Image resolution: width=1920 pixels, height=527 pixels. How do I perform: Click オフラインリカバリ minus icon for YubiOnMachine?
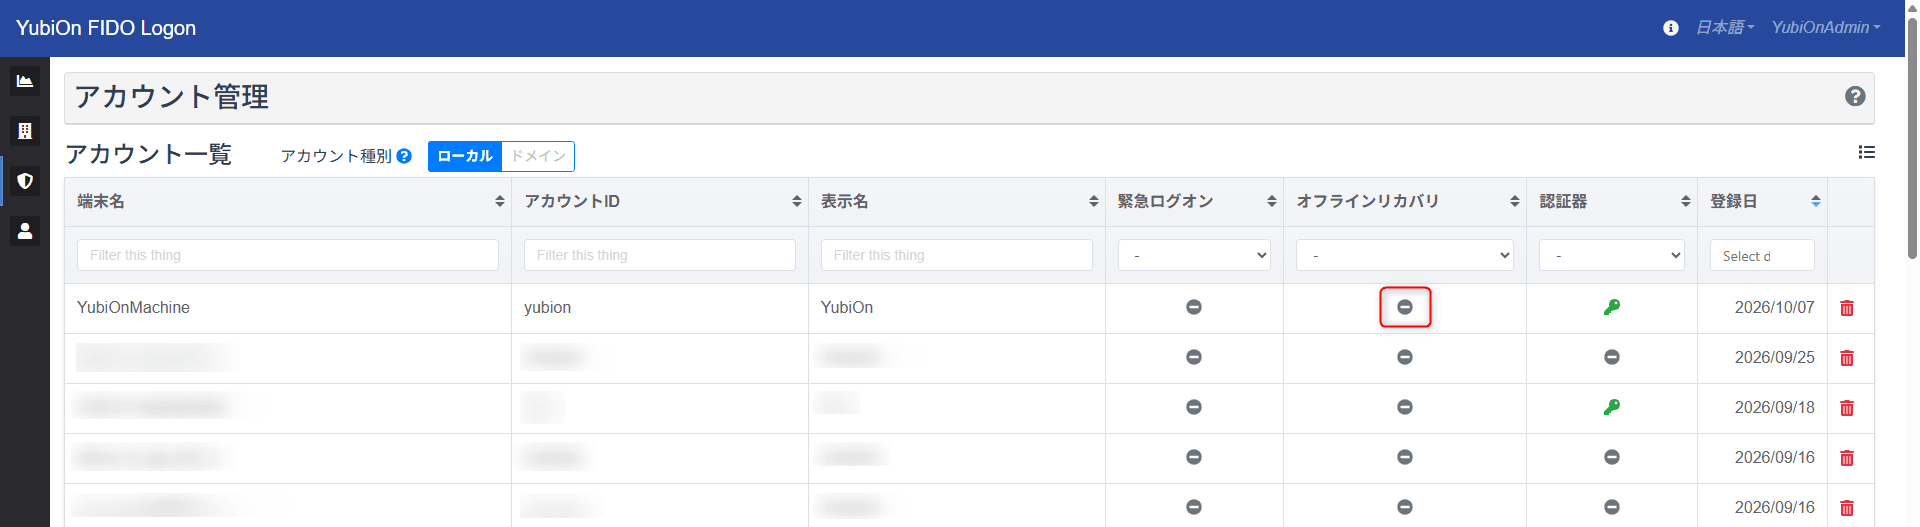click(1405, 307)
